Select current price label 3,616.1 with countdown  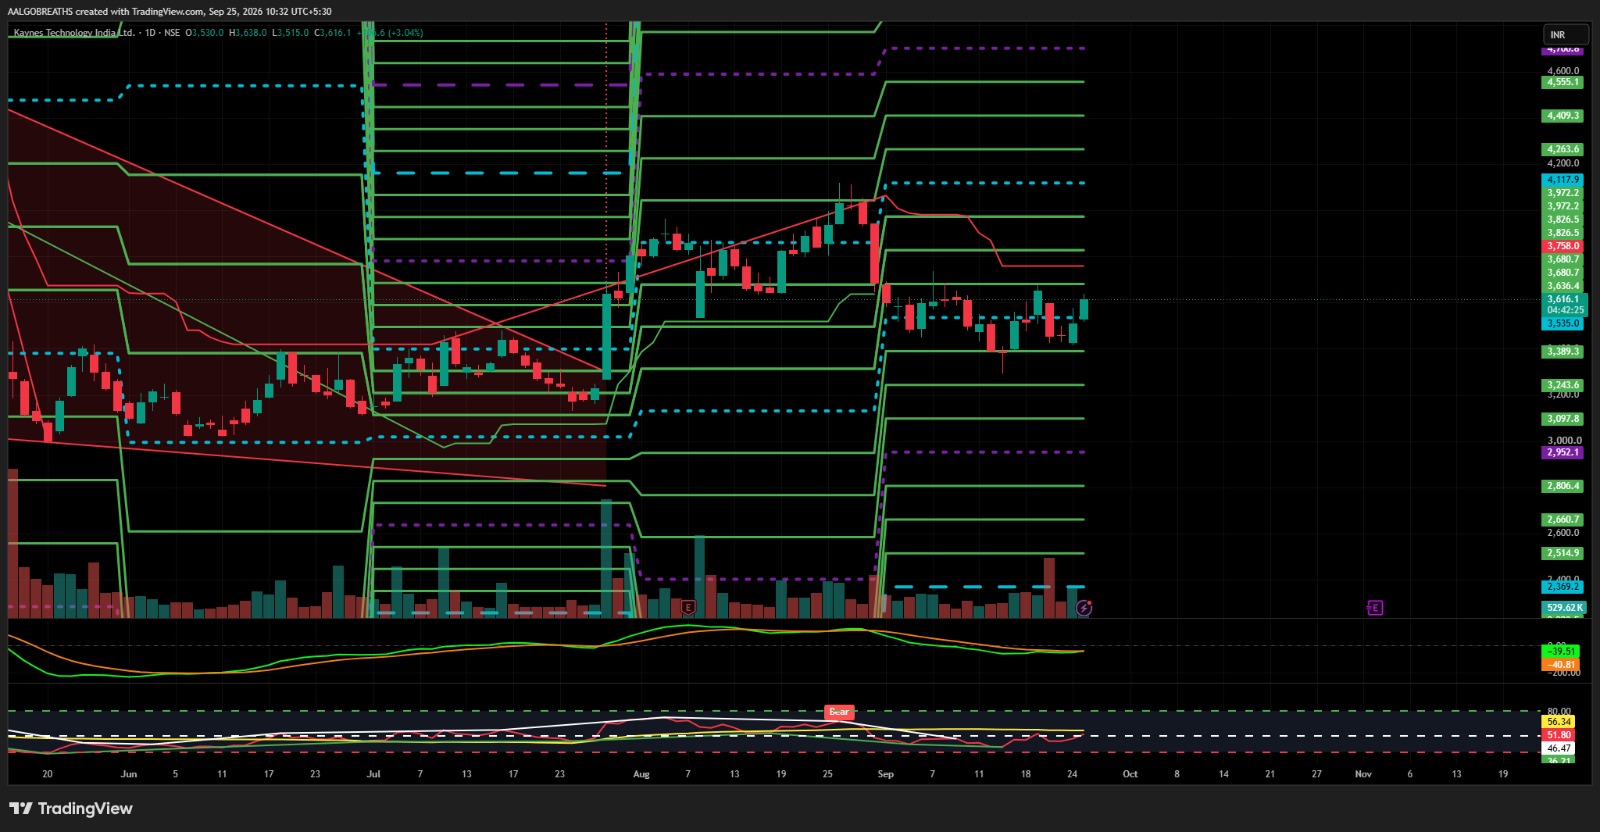(x=1564, y=304)
